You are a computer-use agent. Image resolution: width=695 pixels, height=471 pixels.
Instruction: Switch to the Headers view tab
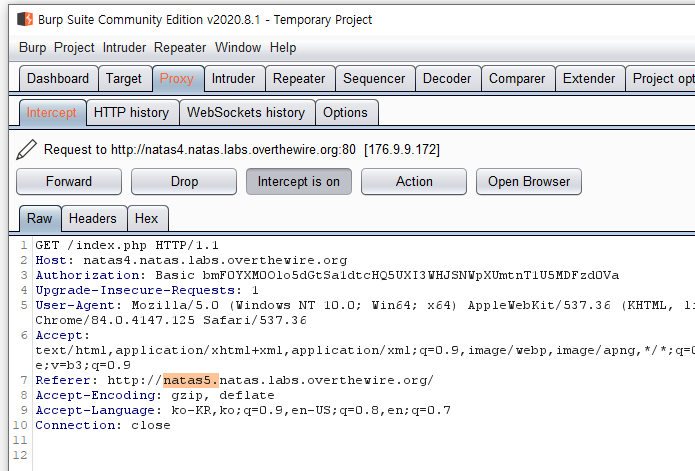[93, 218]
